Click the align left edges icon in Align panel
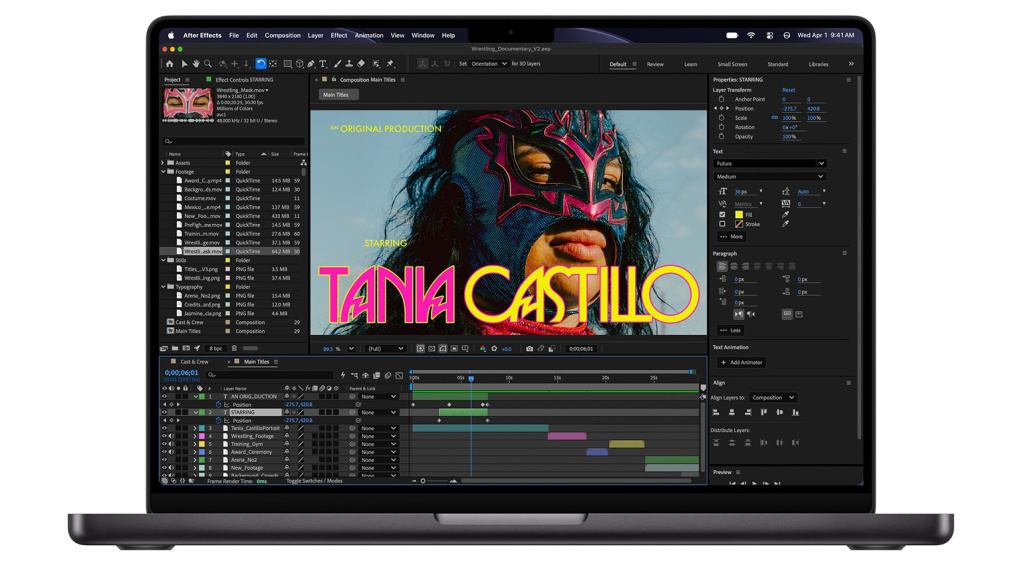Screen dimensions: 1024x565 point(716,412)
